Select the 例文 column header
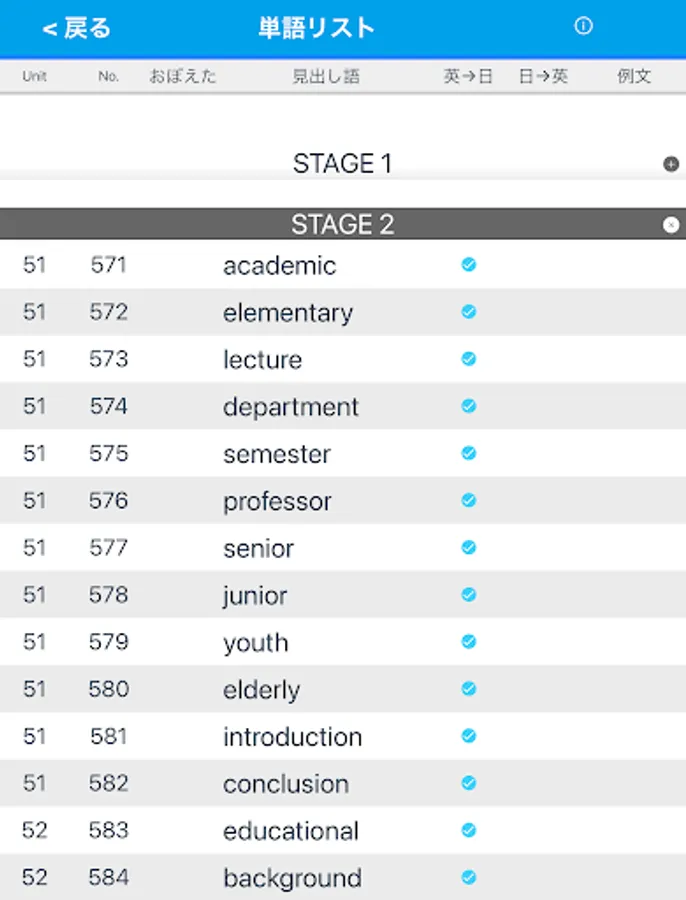 pos(634,76)
